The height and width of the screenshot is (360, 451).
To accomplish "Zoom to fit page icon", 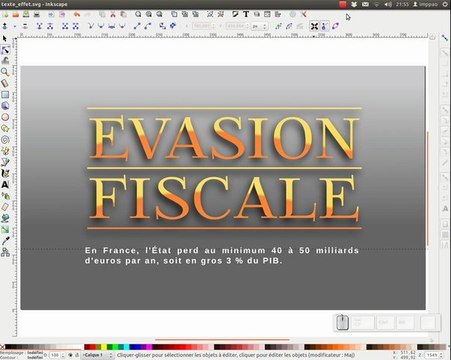I will pyautogui.click(x=159, y=14).
